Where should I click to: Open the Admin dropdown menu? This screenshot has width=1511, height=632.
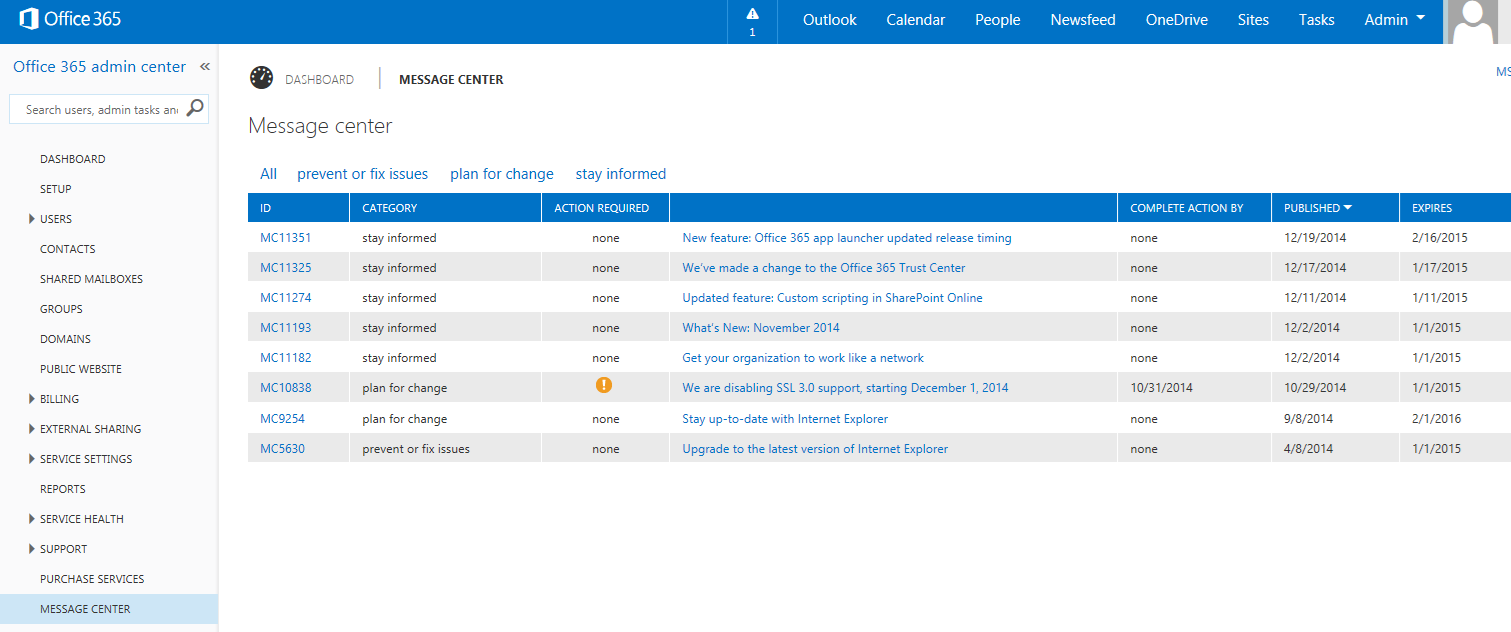tap(1395, 20)
